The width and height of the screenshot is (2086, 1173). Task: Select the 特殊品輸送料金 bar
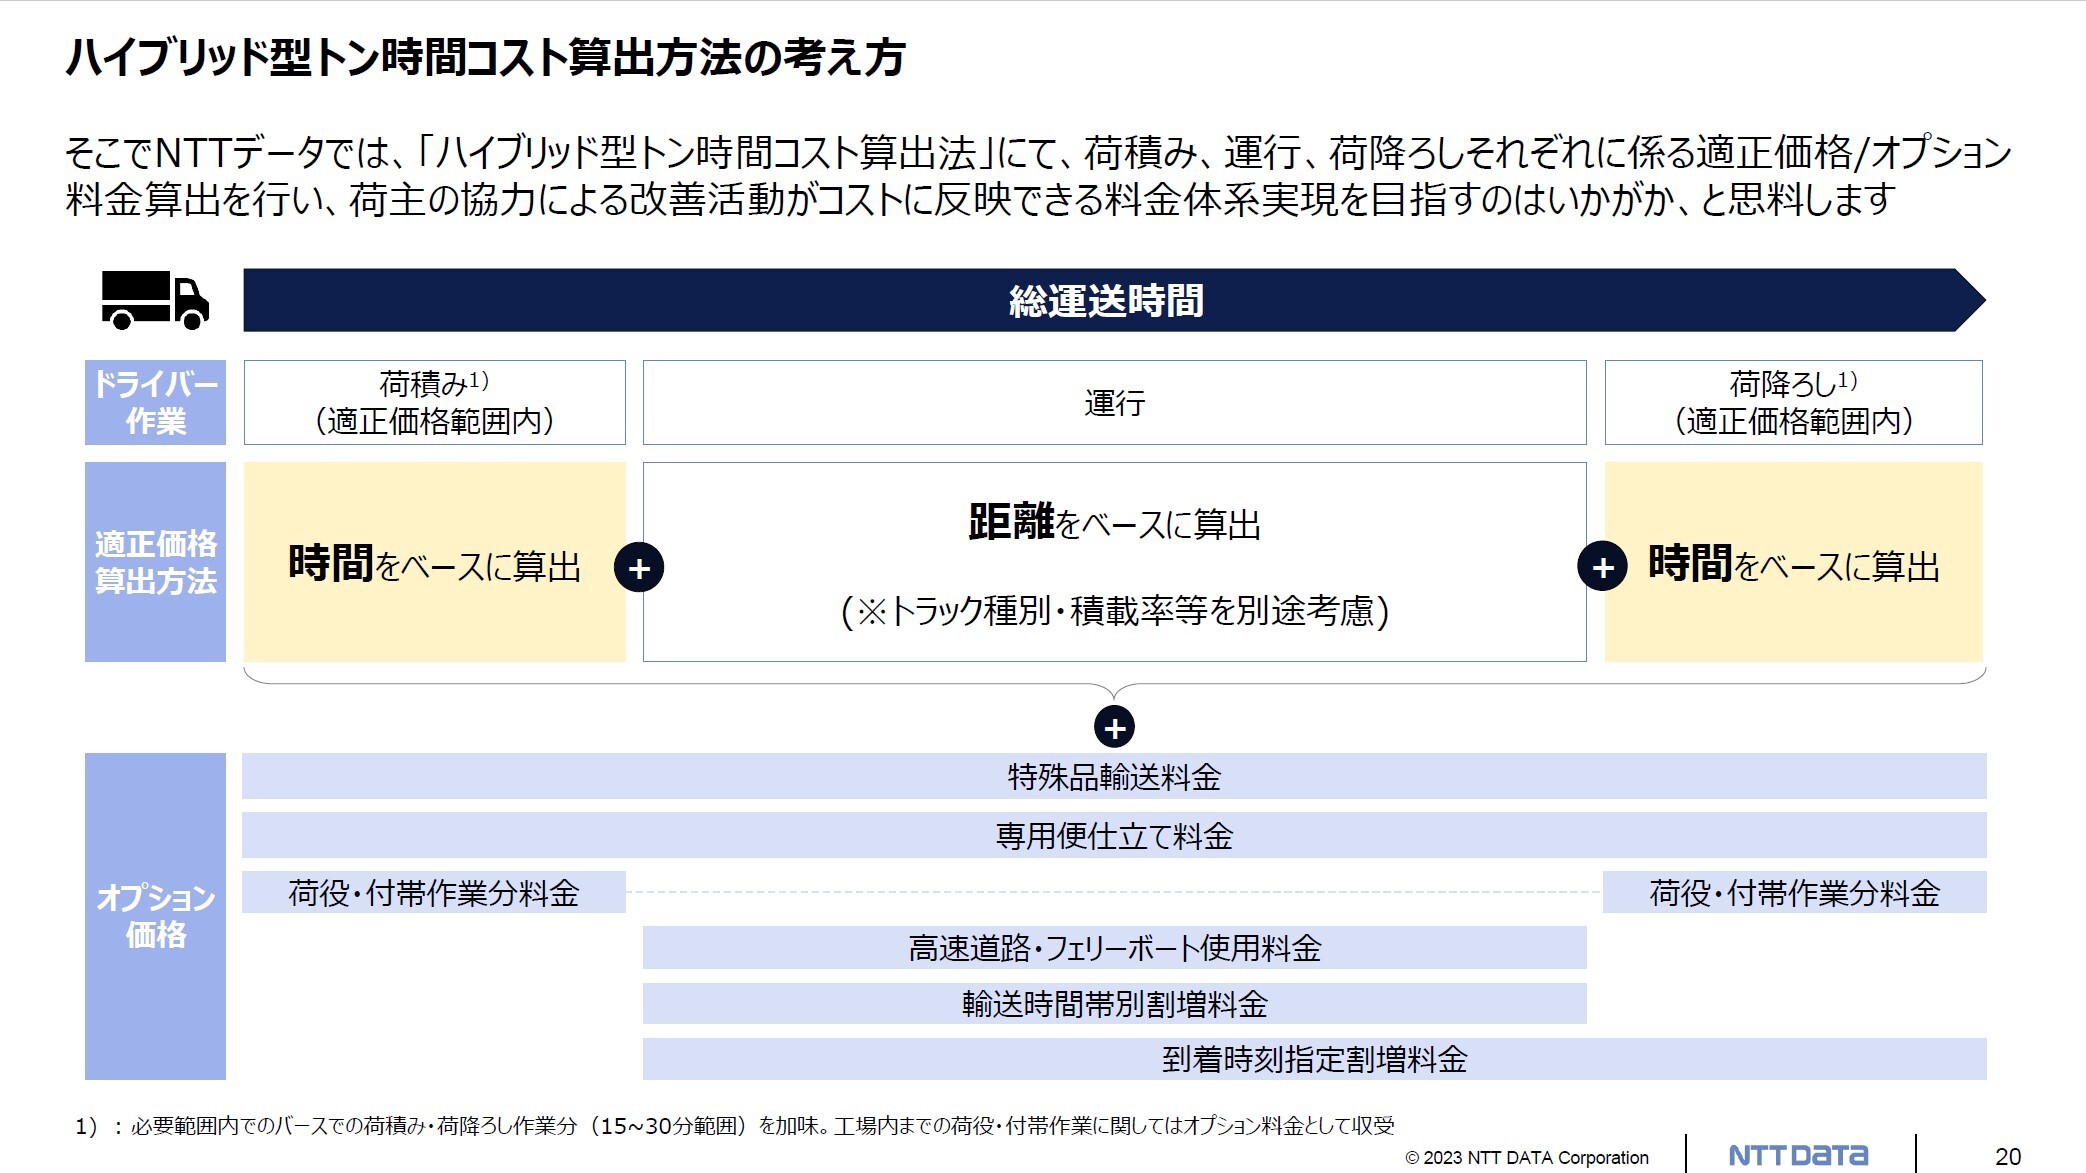[1114, 776]
